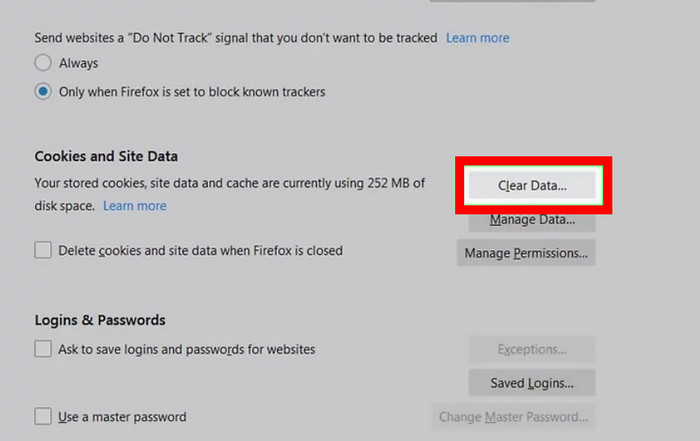Image resolution: width=700 pixels, height=441 pixels.
Task: Click the greyed-out "Exceptions..." button
Action: pyautogui.click(x=532, y=350)
